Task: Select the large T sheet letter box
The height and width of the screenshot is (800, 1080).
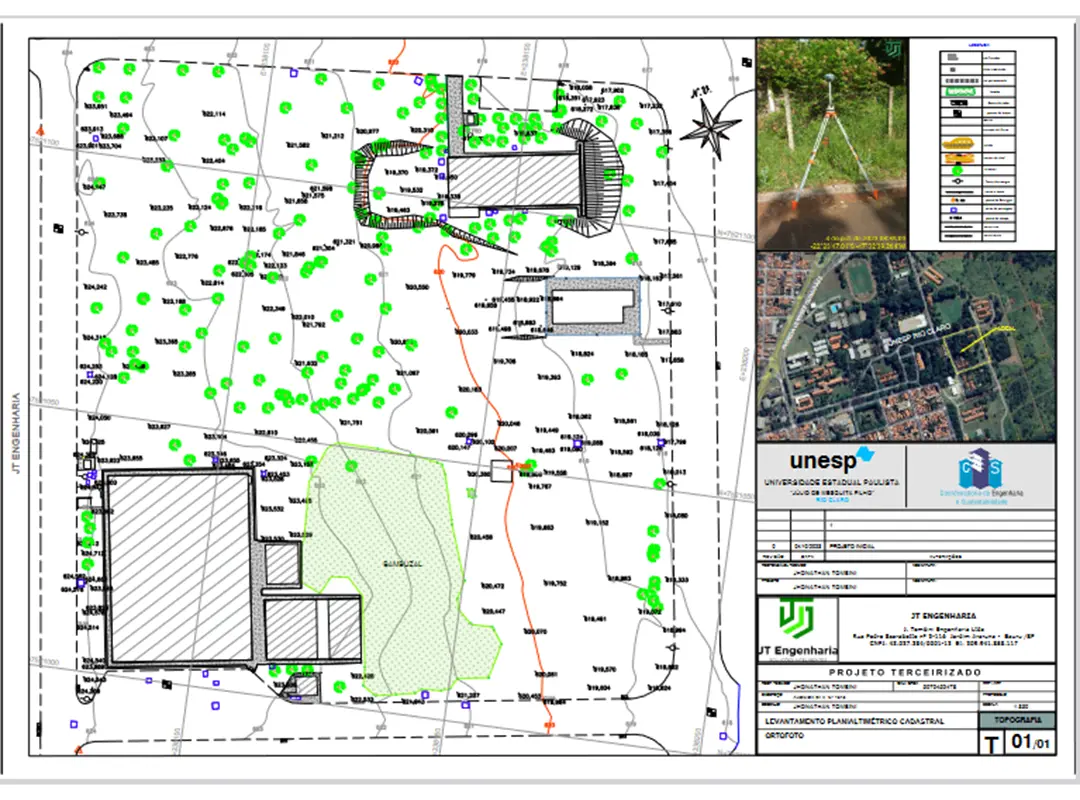Action: click(x=990, y=744)
